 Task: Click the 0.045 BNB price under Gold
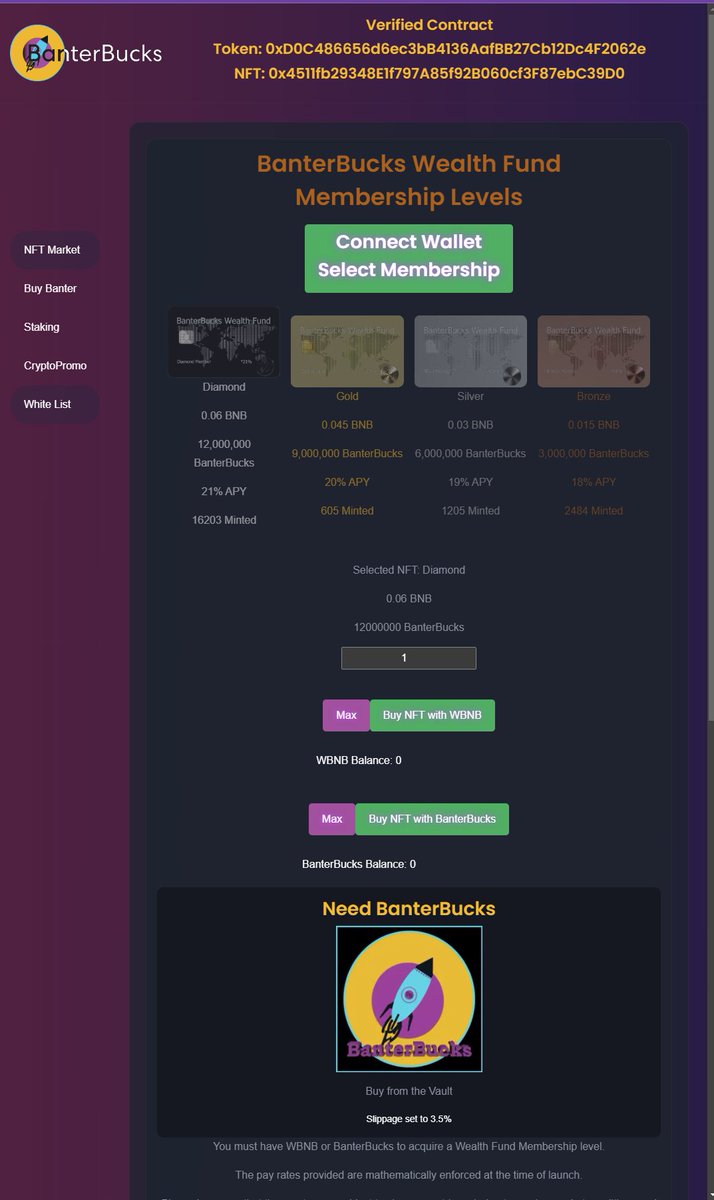[x=347, y=425]
